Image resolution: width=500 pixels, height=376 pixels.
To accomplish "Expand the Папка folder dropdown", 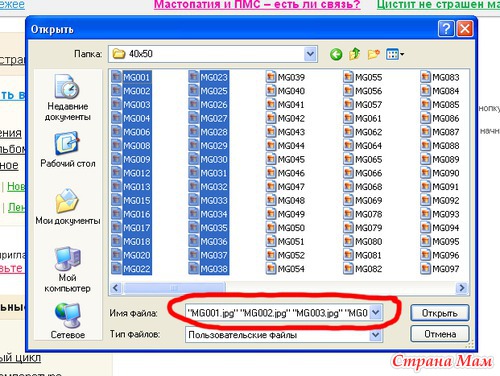I will pyautogui.click(x=310, y=54).
